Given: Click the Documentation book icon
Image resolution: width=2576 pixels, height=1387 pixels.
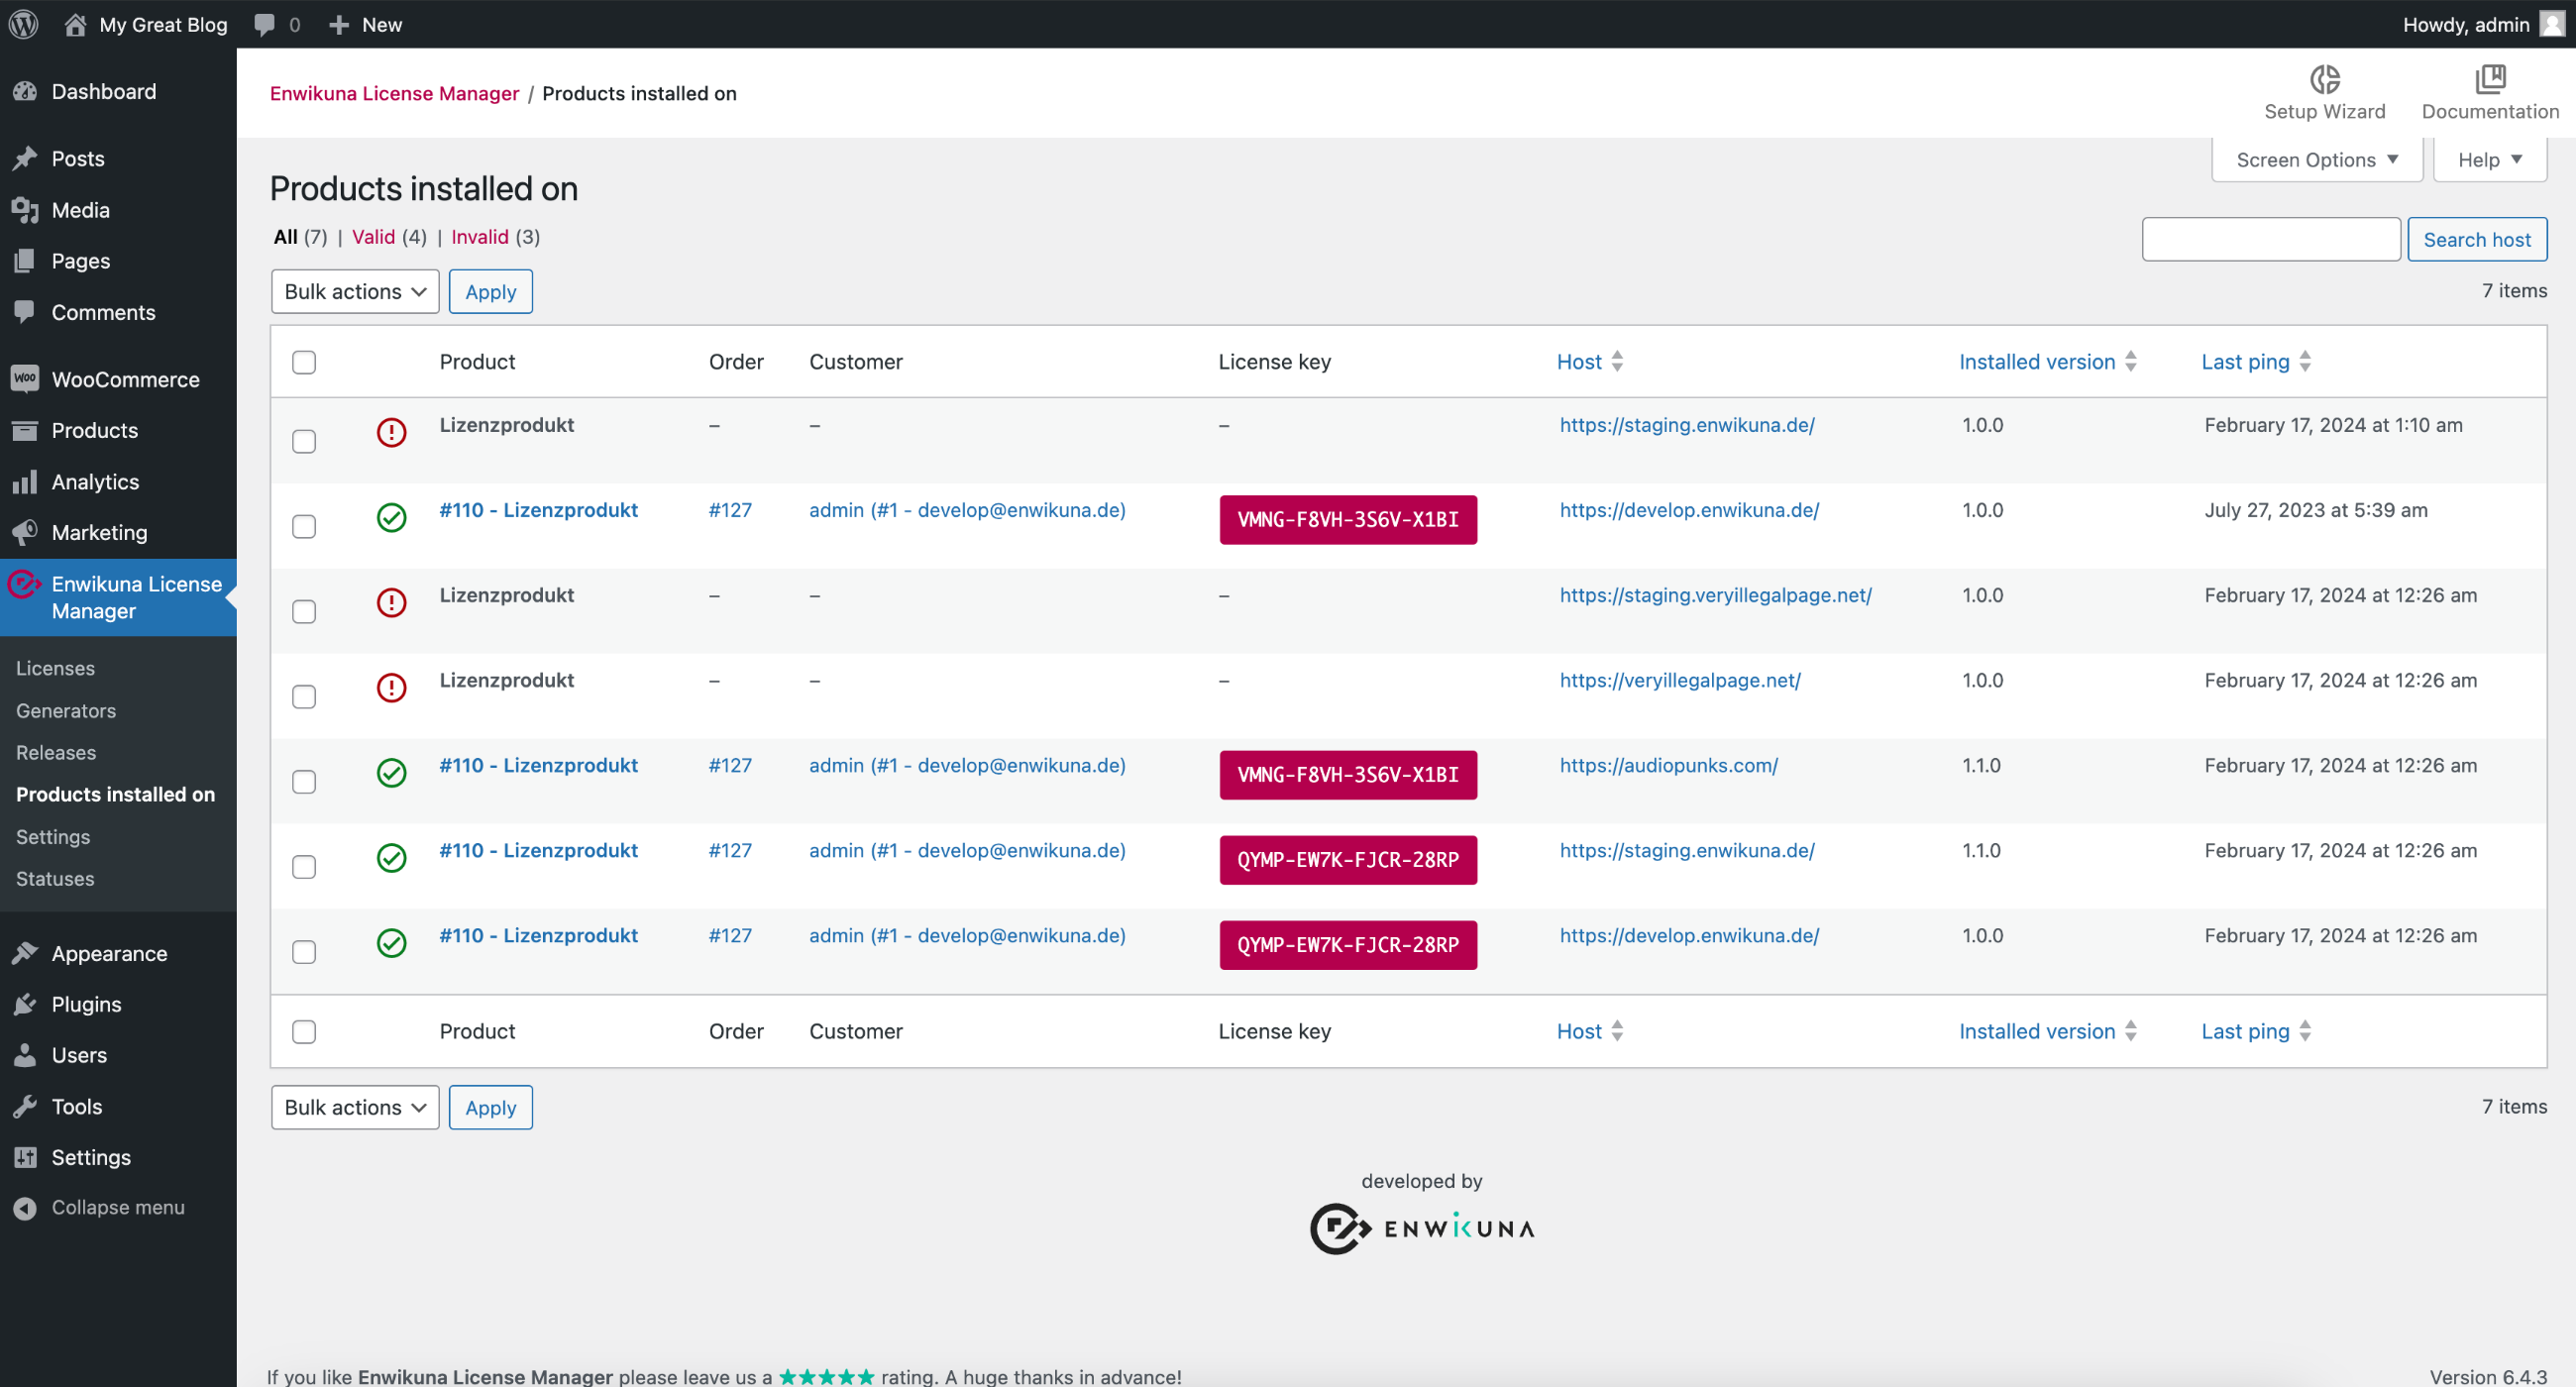Looking at the screenshot, I should click(x=2490, y=78).
